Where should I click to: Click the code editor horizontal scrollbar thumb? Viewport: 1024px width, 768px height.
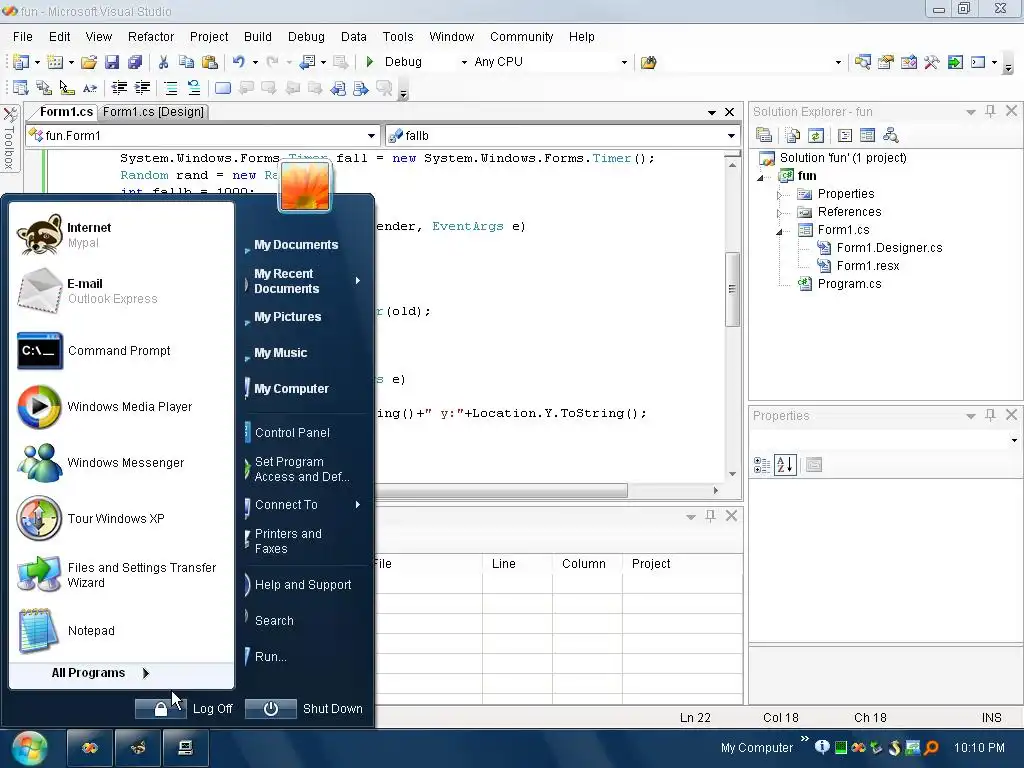[501, 490]
